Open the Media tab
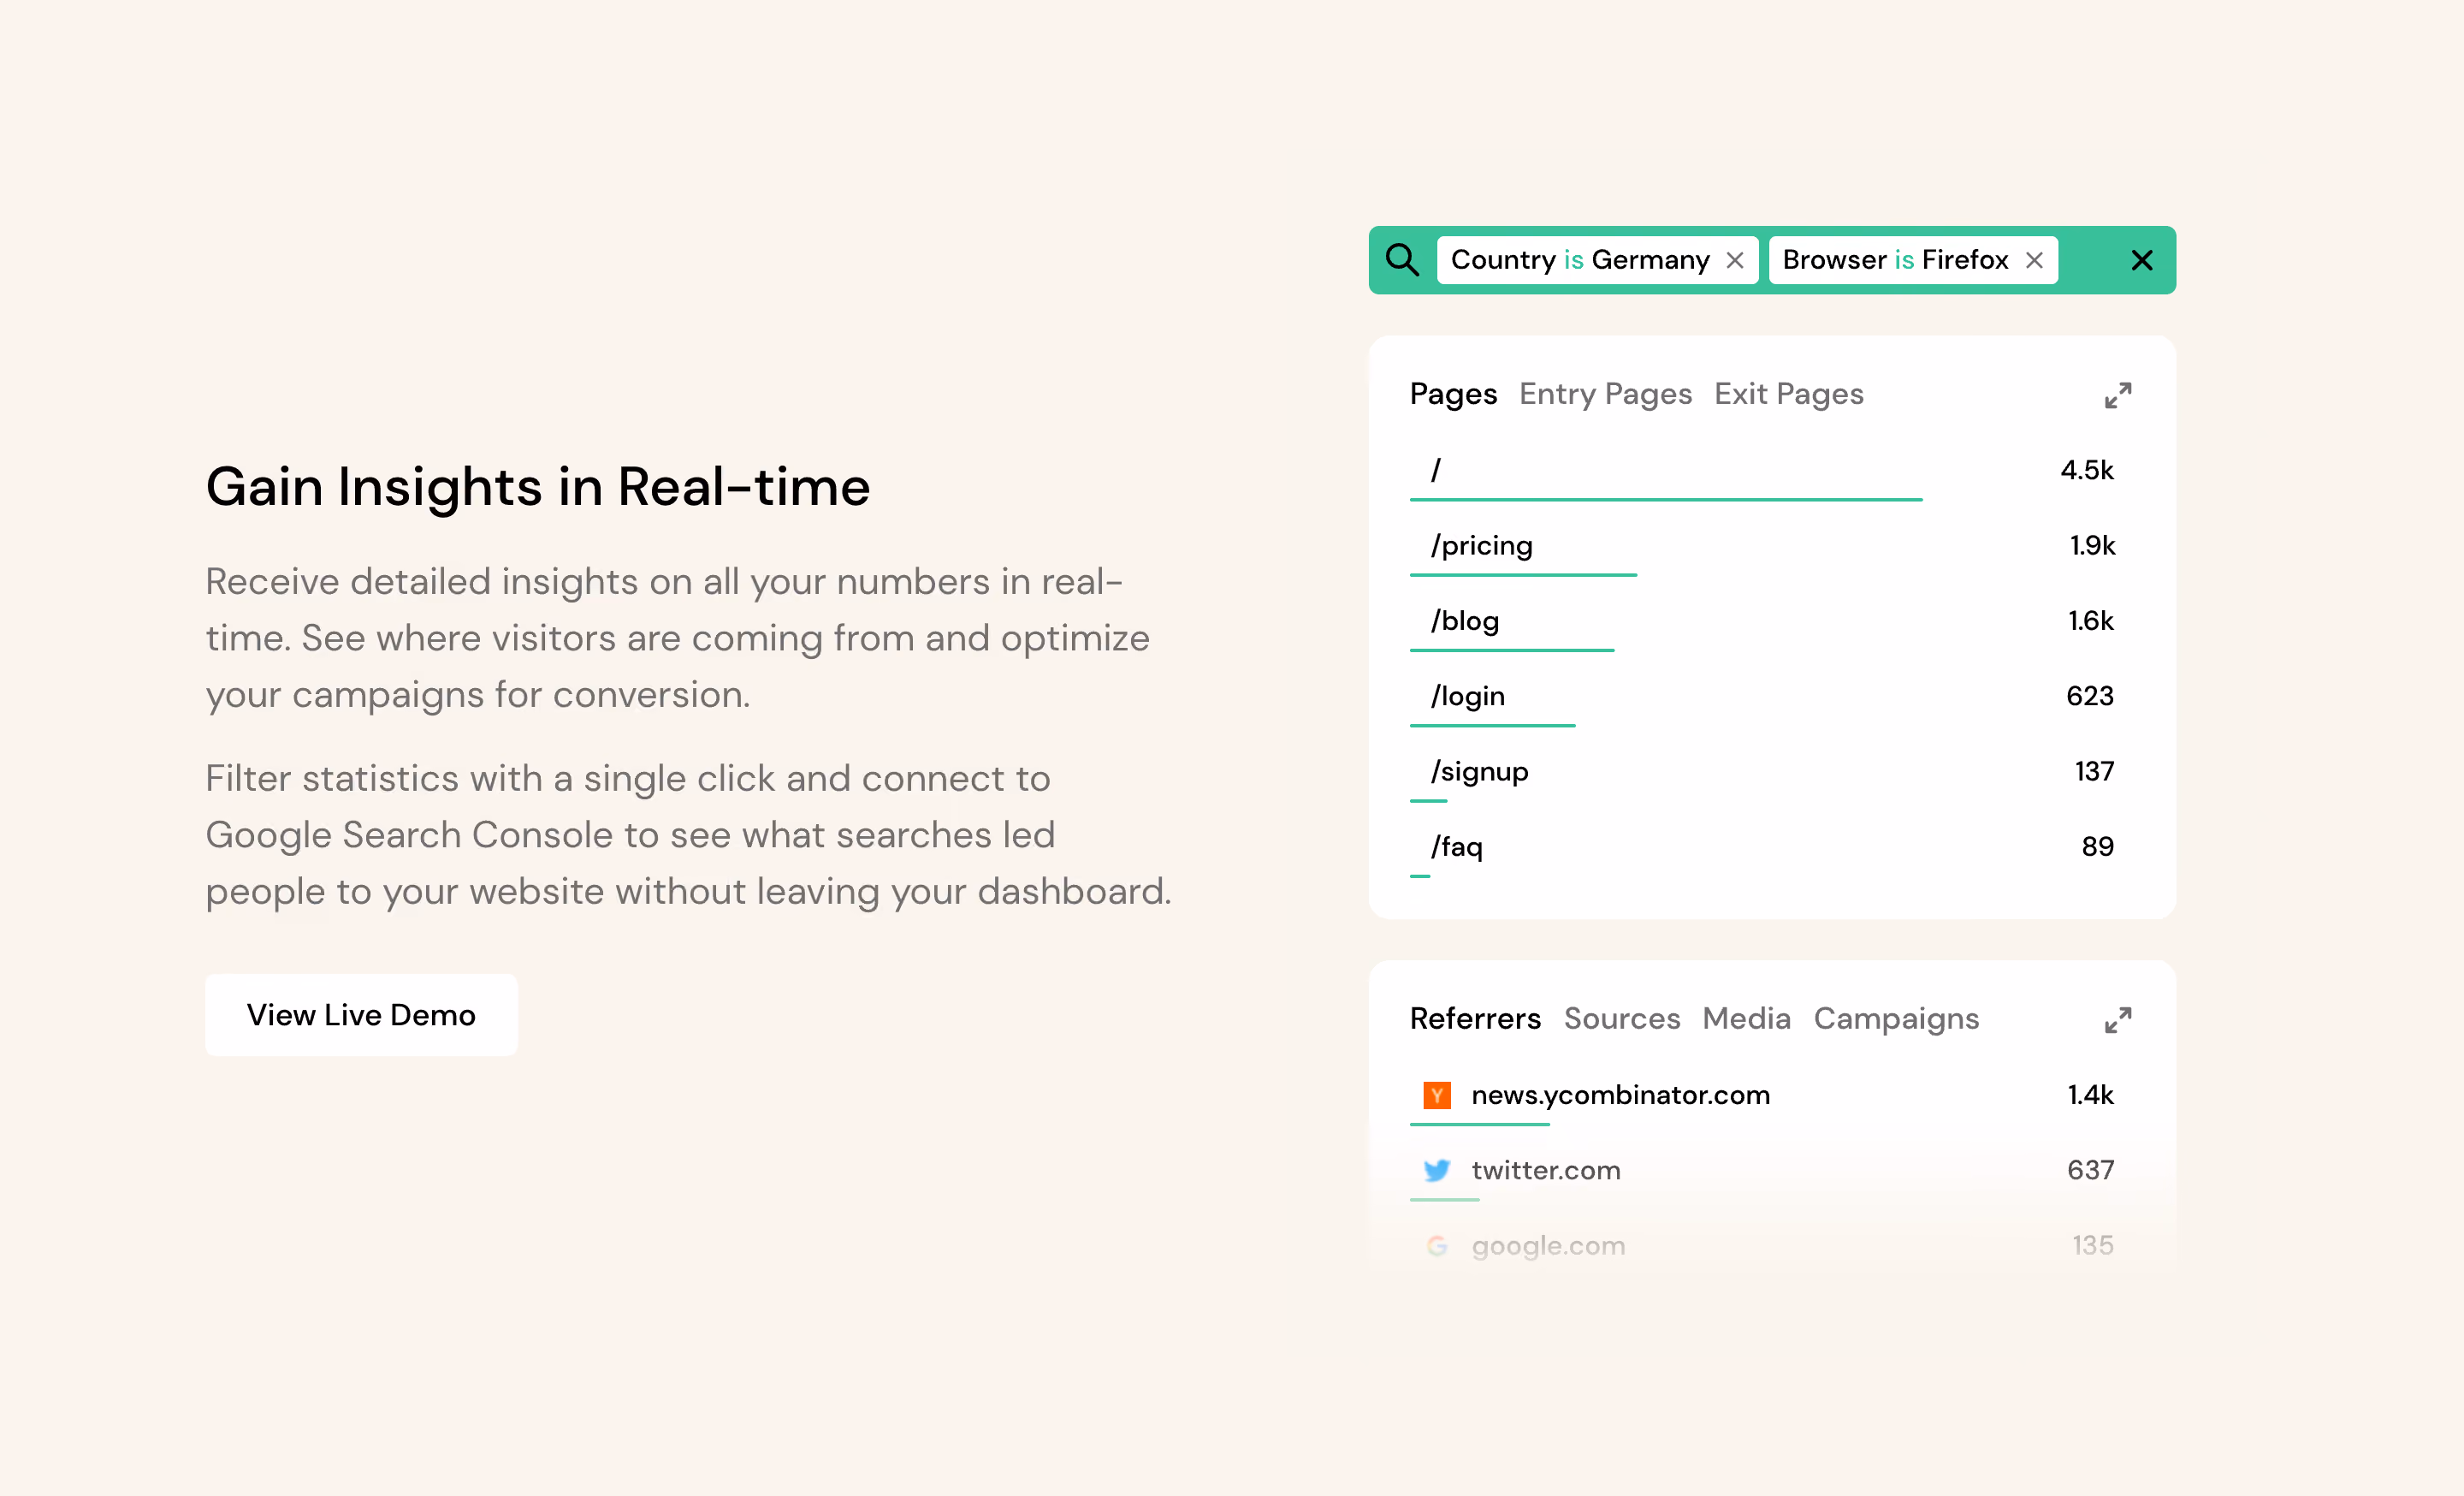 [1746, 1018]
